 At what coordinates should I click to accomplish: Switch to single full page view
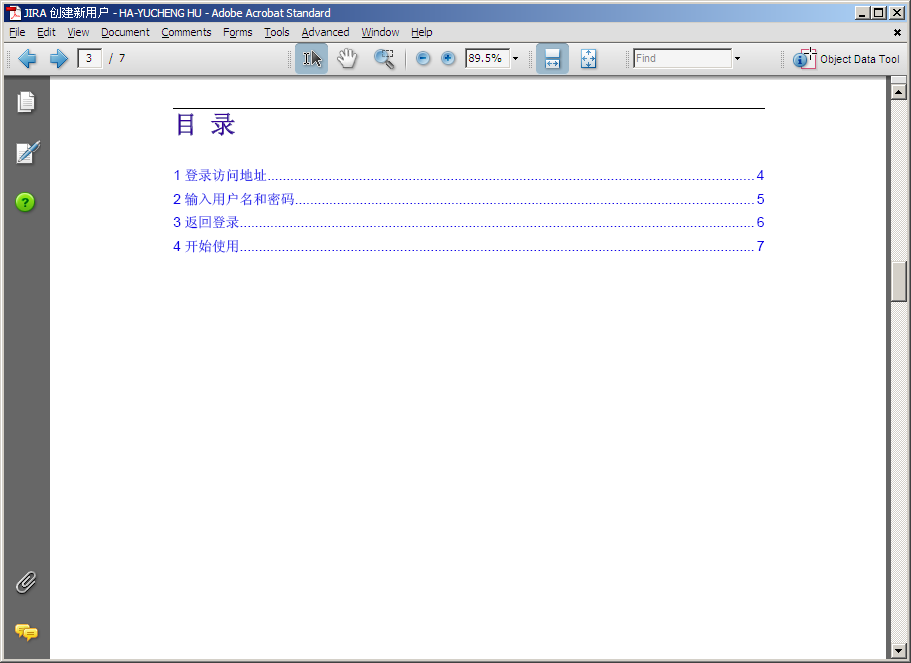click(x=588, y=59)
